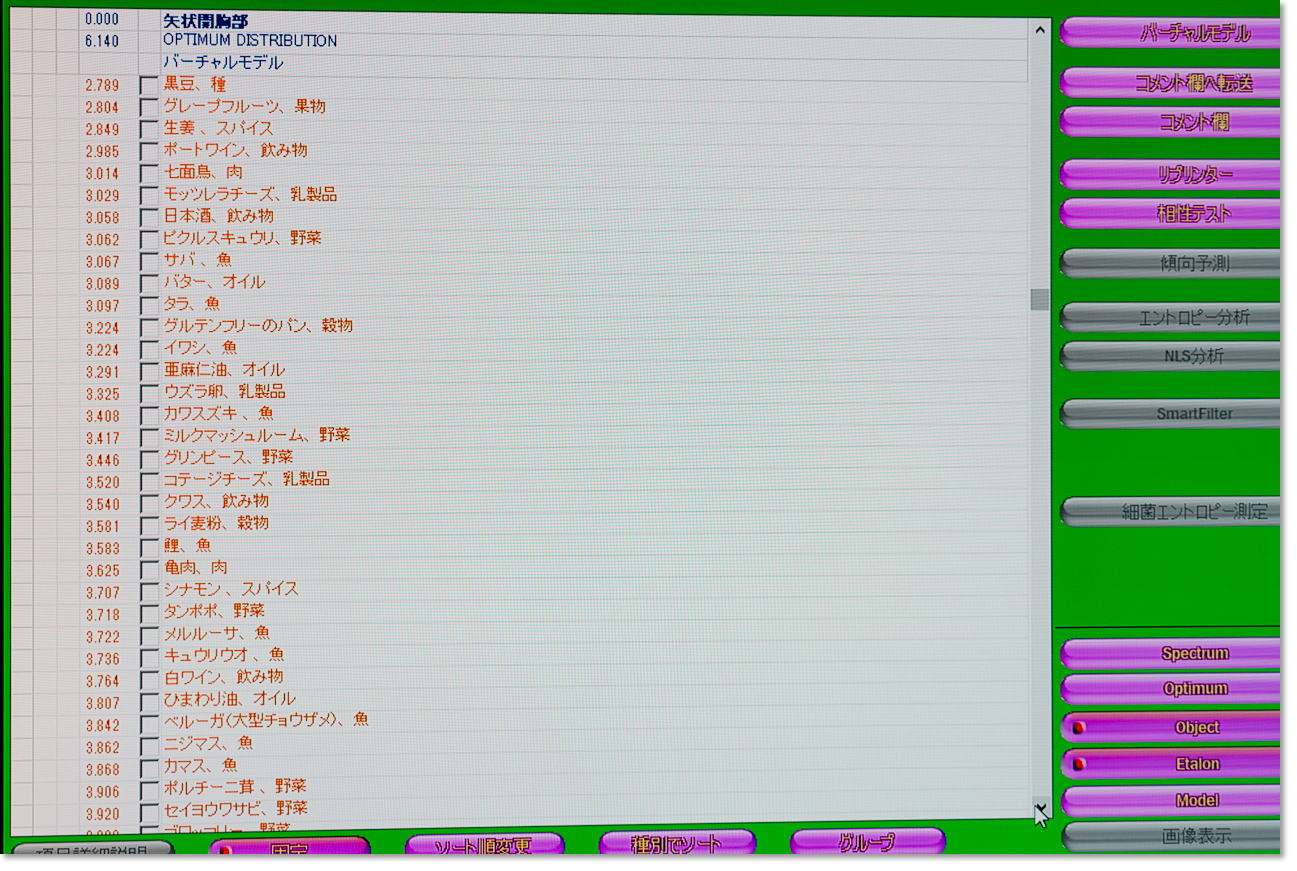This screenshot has width=1297, height=871.
Task: Click the ミルクマッシュルーム、野菜 entry
Action: [257, 435]
